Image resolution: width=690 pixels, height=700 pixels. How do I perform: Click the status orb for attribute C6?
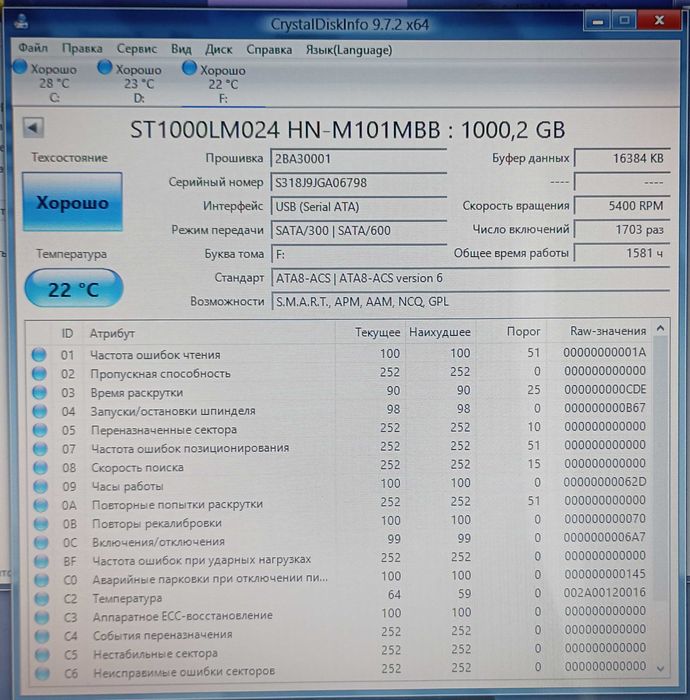(x=43, y=673)
